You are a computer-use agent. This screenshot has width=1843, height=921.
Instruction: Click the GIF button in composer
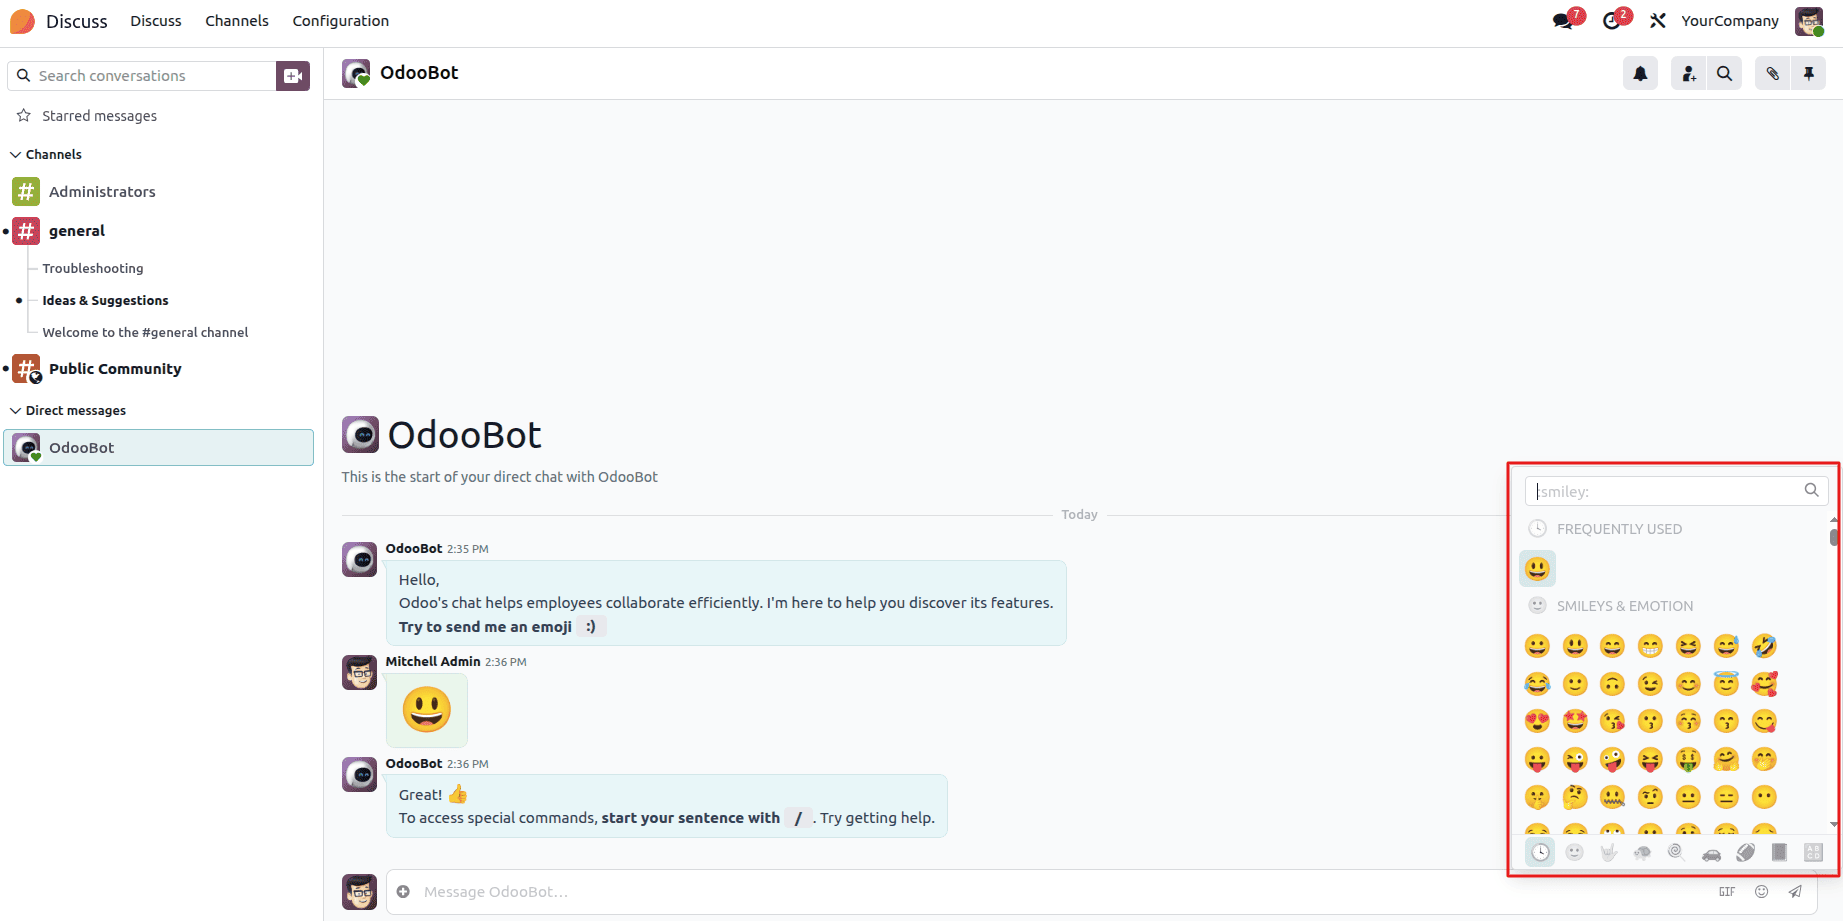[x=1727, y=891]
